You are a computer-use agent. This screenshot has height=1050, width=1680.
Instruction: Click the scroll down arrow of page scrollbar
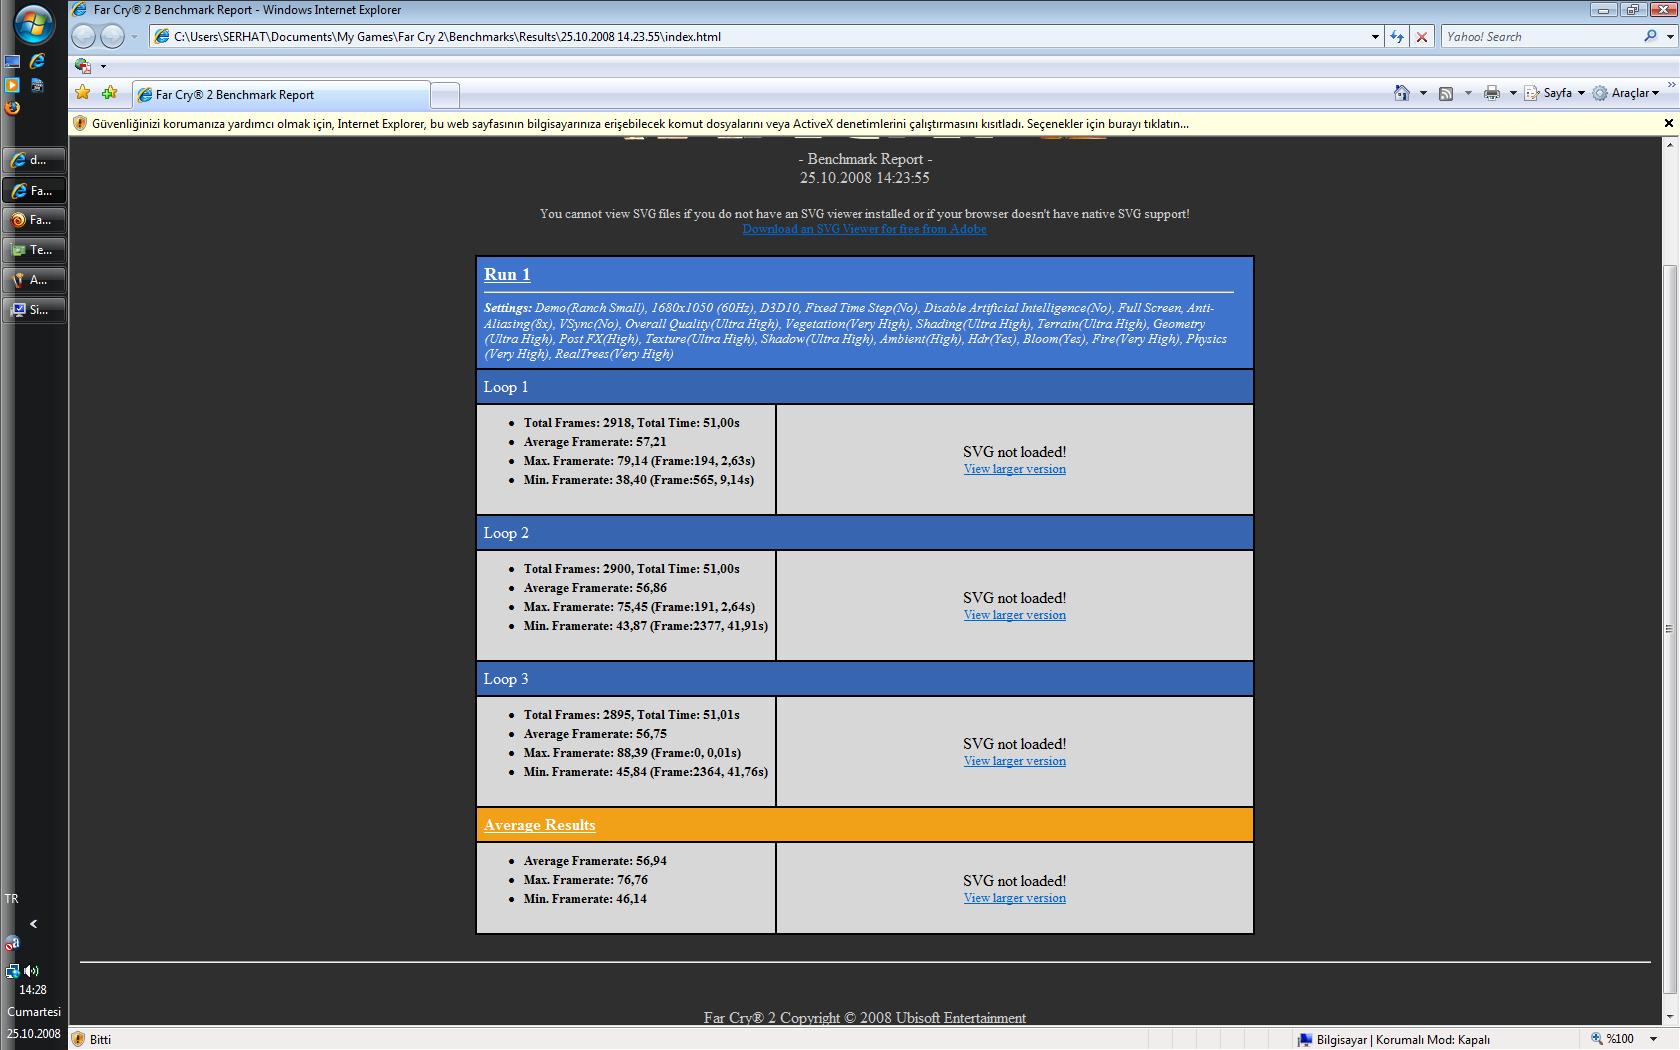pyautogui.click(x=1668, y=1016)
